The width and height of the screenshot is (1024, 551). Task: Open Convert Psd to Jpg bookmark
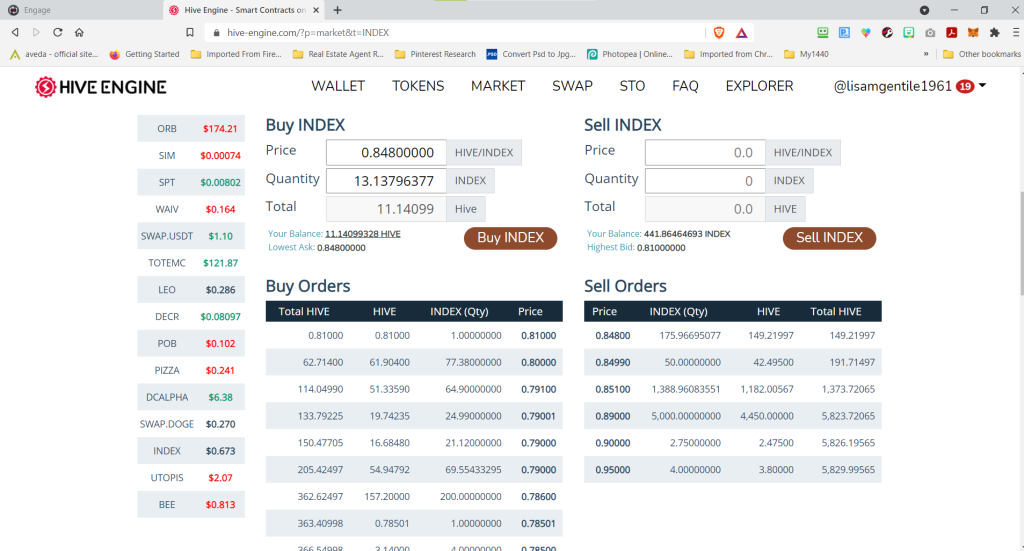click(531, 54)
